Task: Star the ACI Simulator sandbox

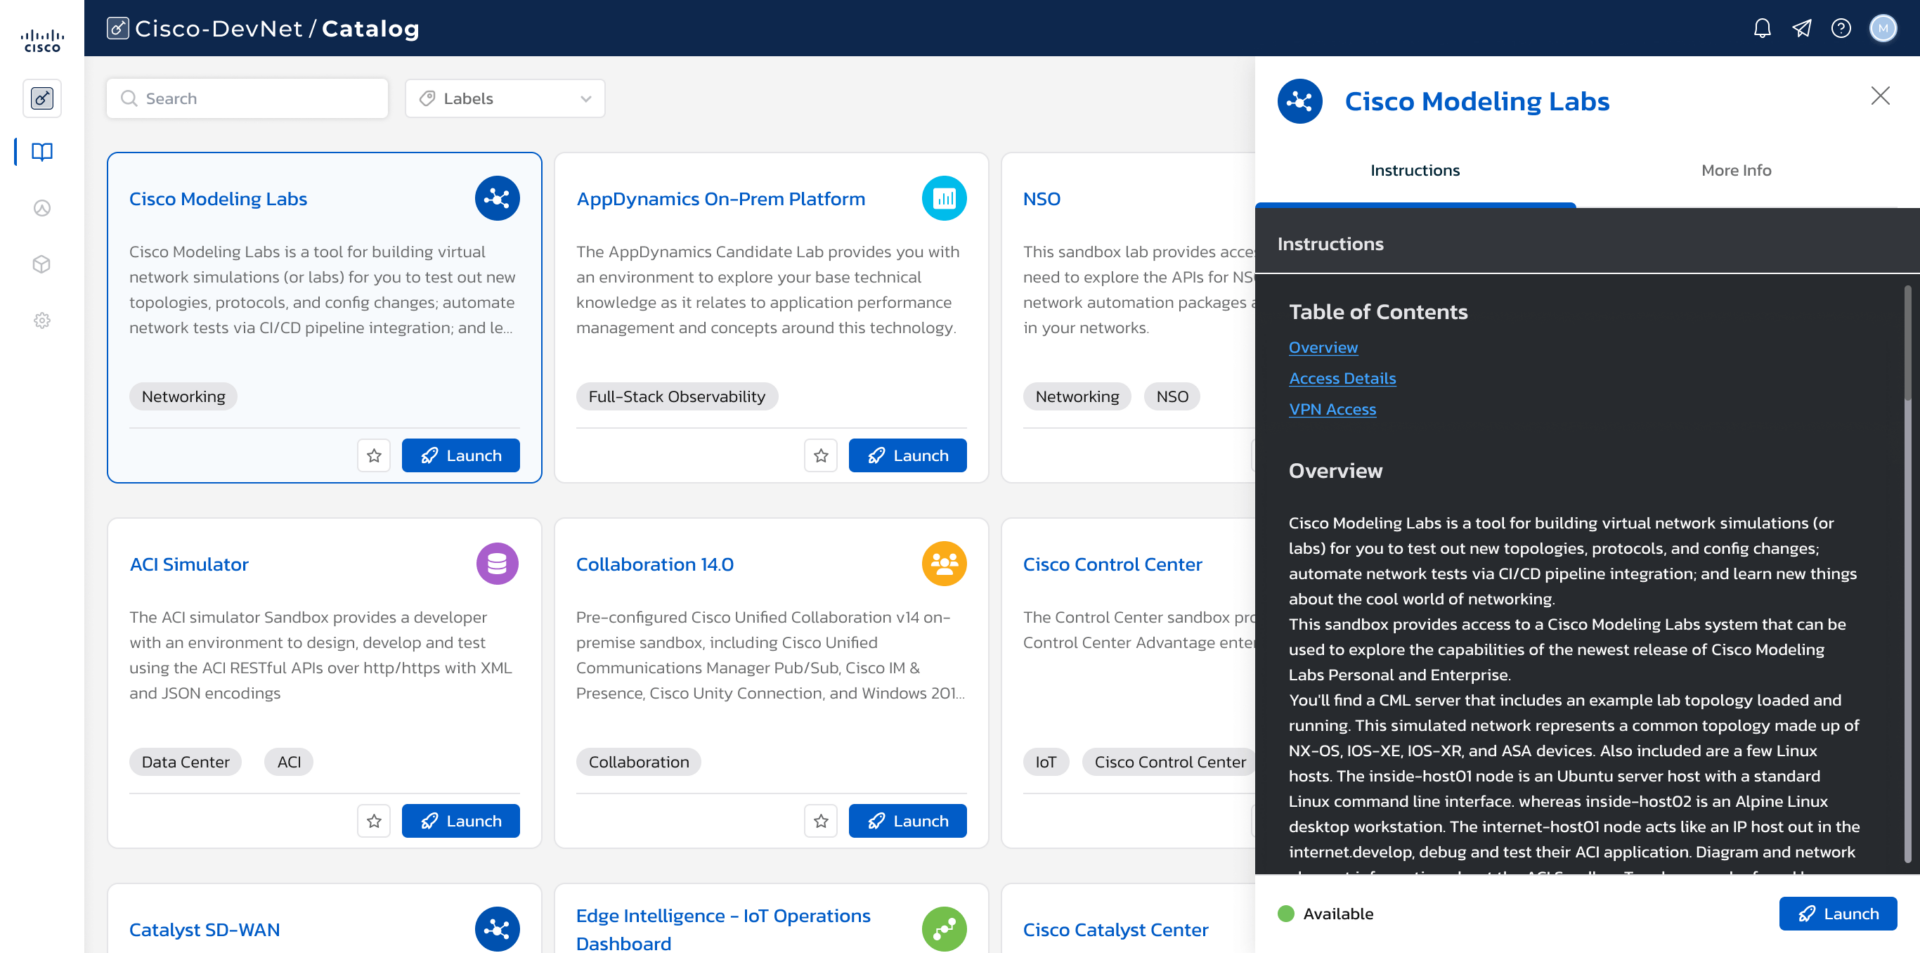Action: [x=374, y=821]
